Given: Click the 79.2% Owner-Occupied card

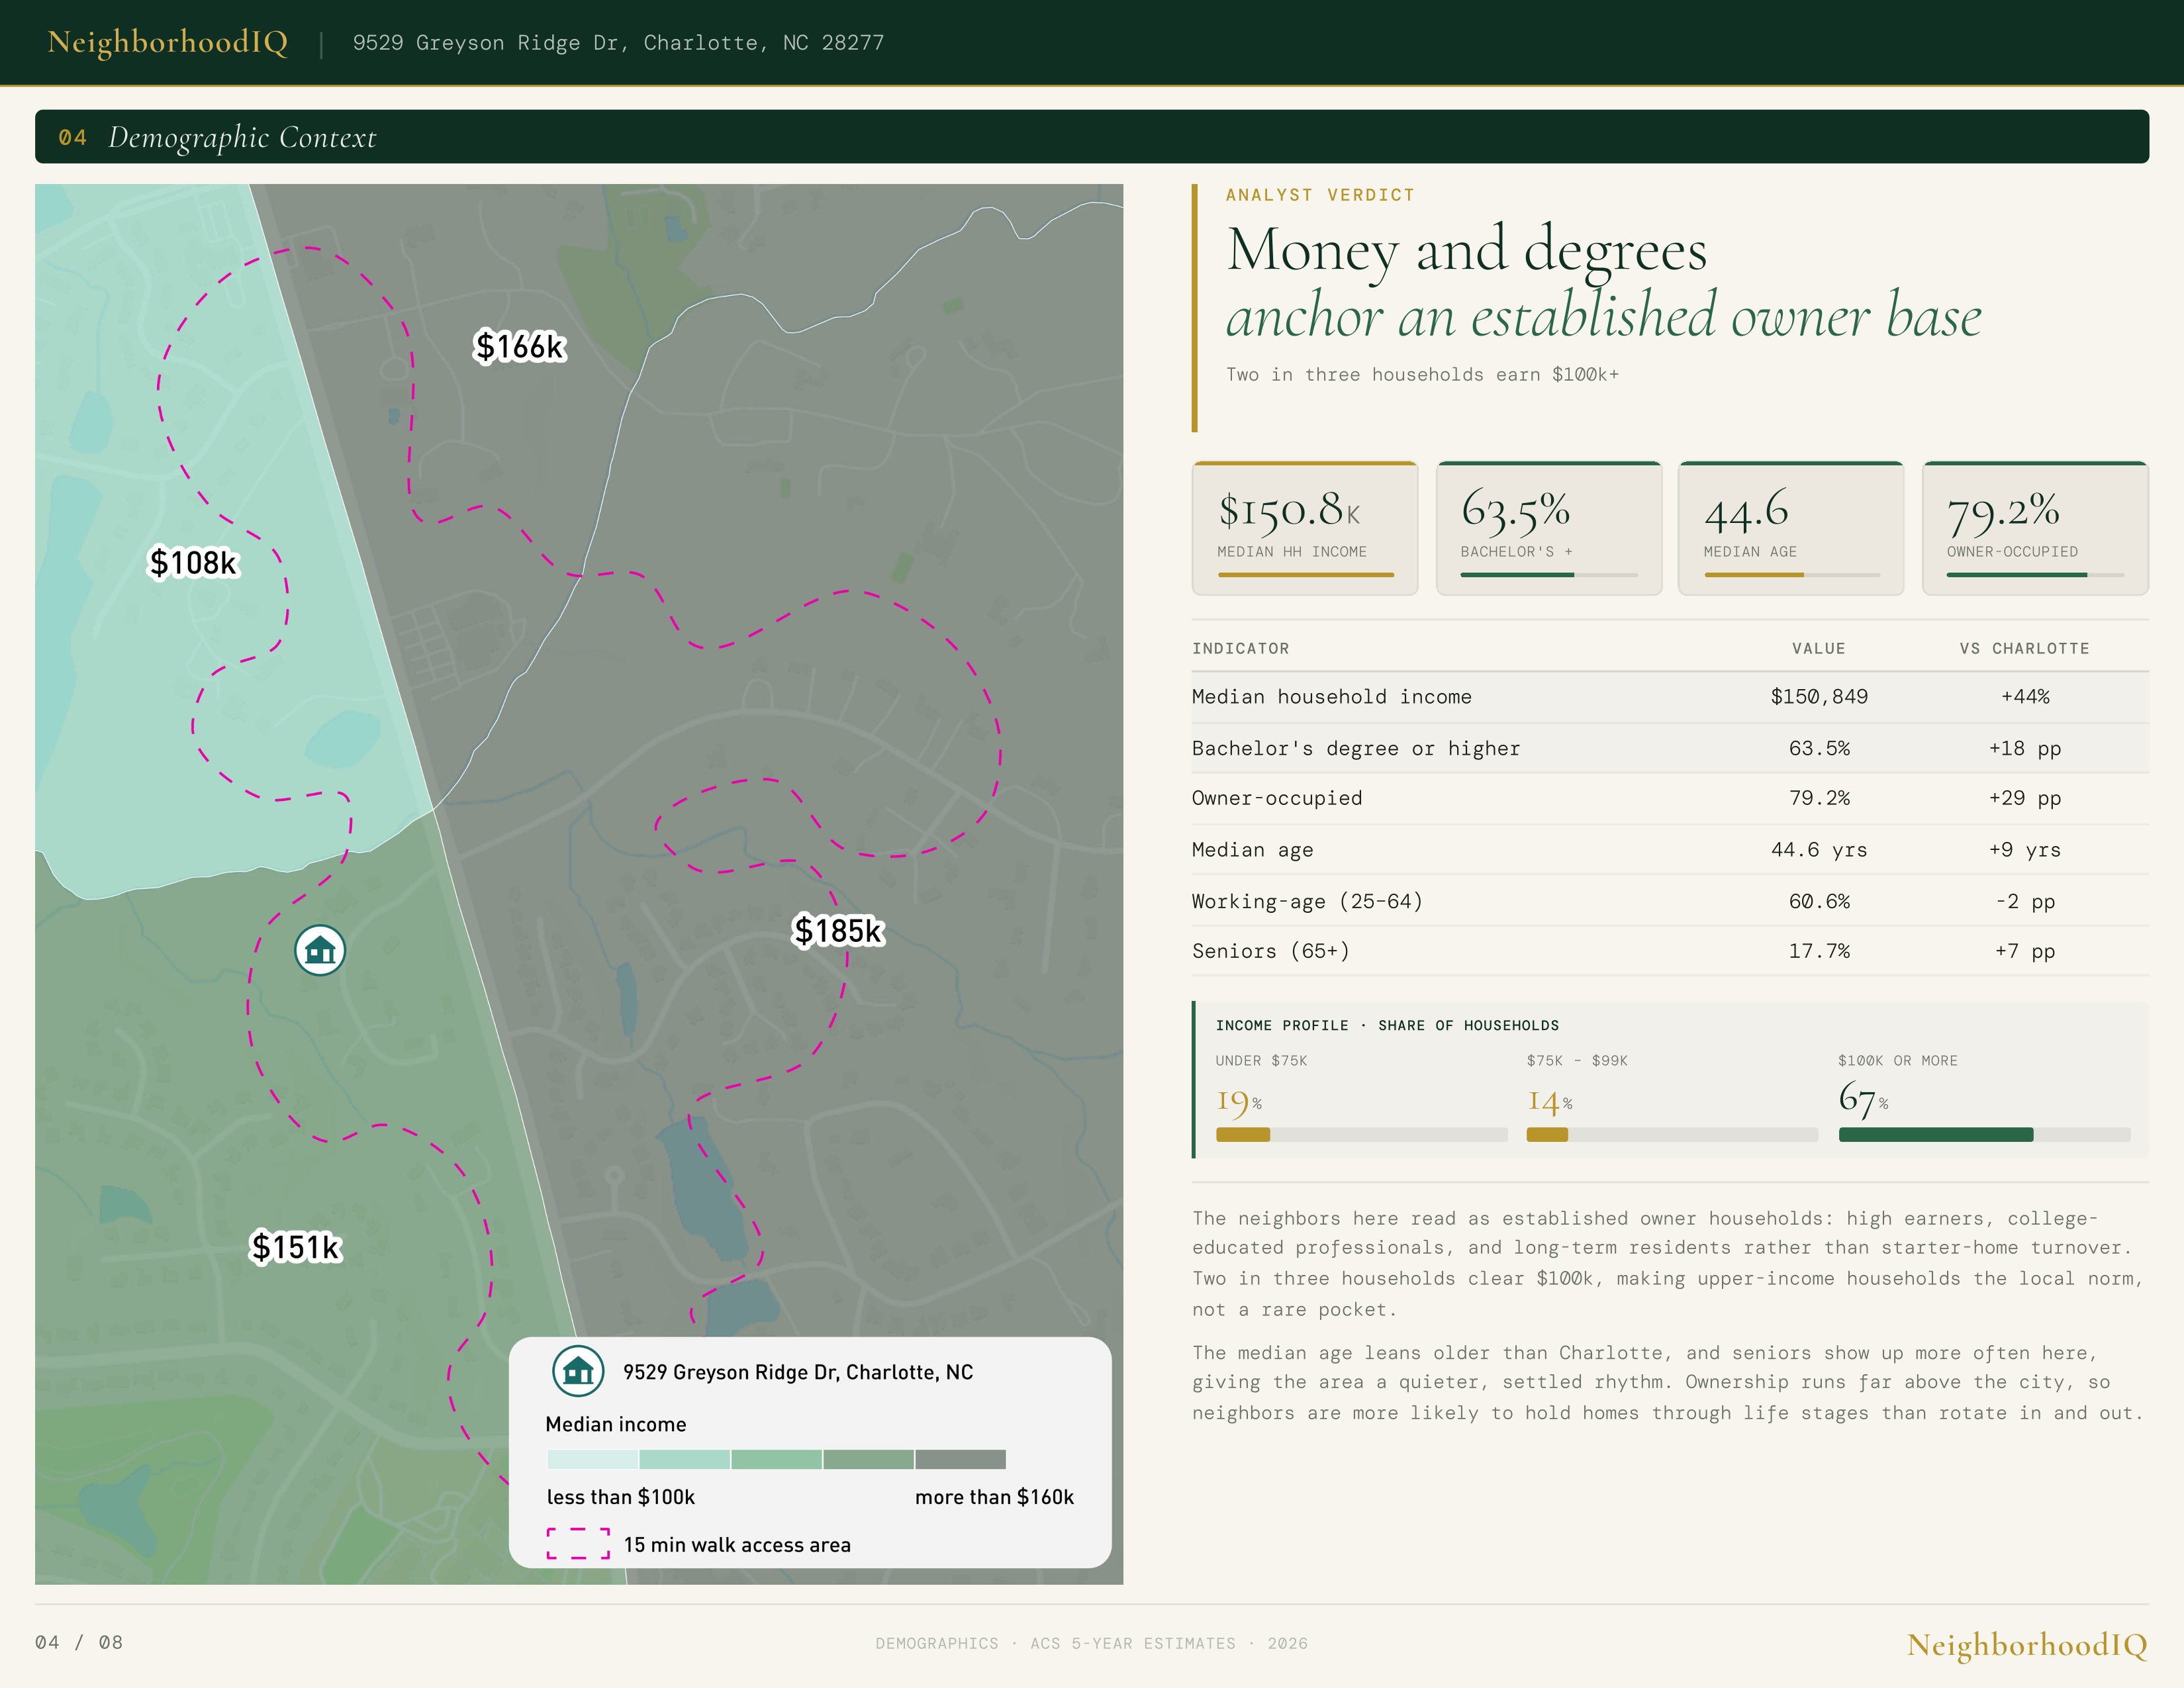Looking at the screenshot, I should [x=2035, y=528].
